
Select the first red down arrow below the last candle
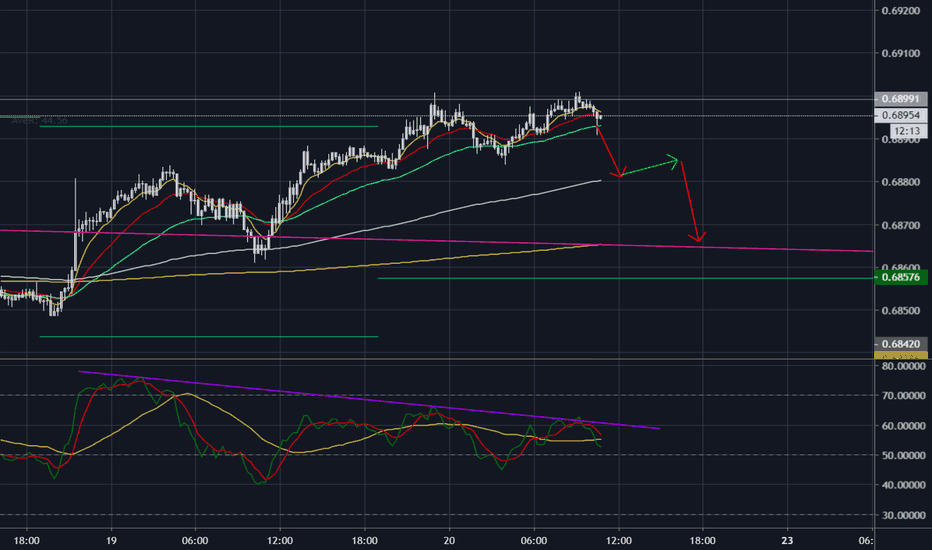[610, 152]
